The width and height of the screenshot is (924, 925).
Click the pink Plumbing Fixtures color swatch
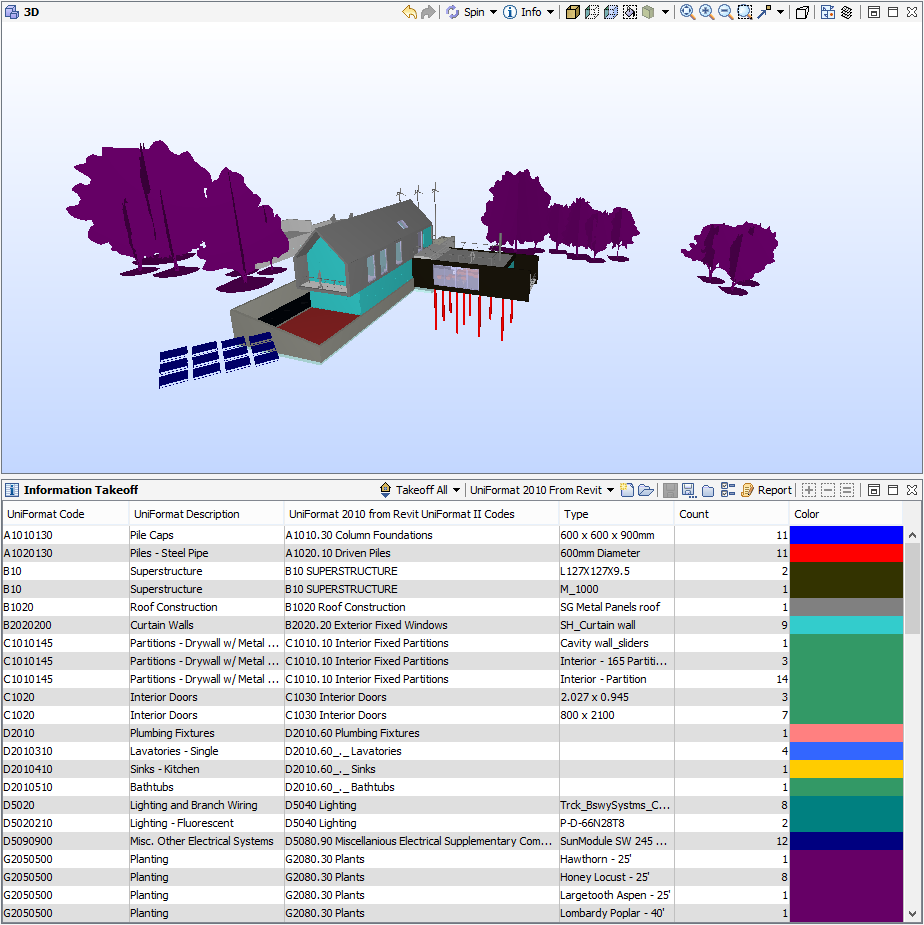pos(846,733)
